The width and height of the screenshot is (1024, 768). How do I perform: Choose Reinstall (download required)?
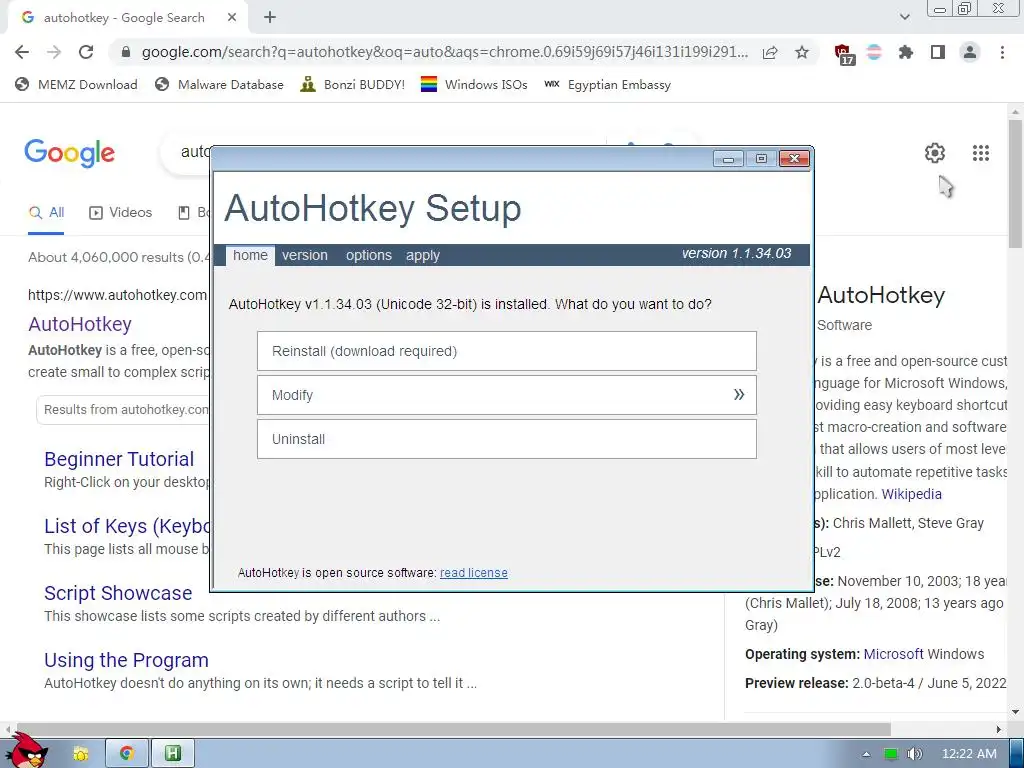(507, 351)
